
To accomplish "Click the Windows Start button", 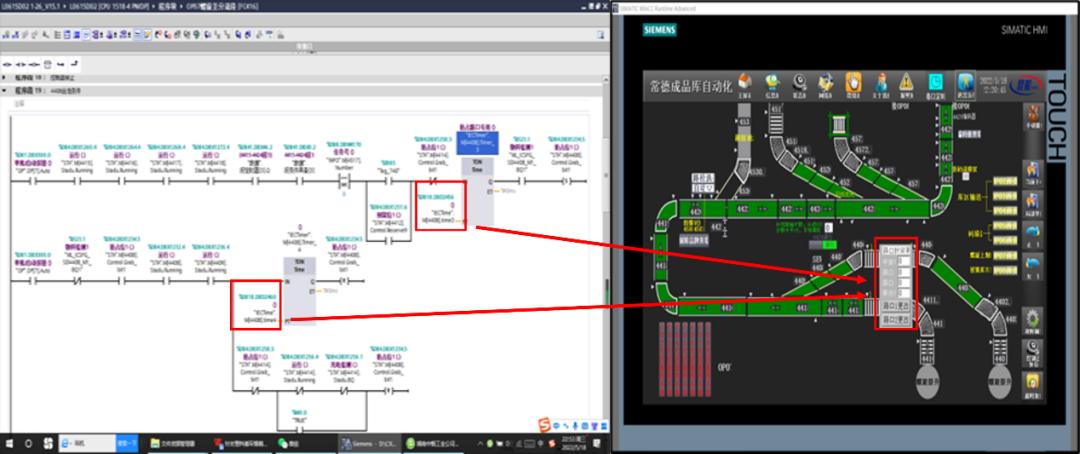I will coord(10,443).
